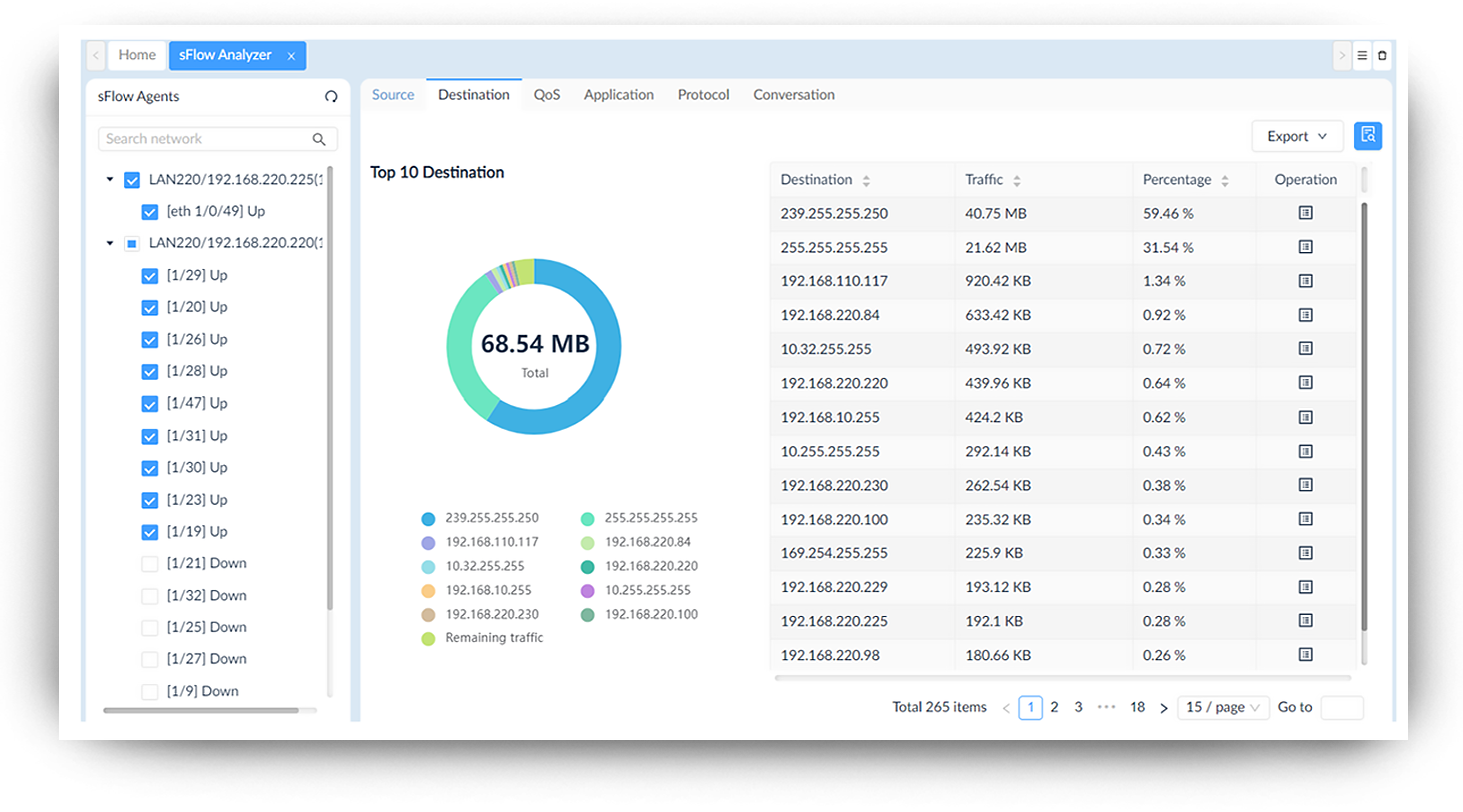
Task: Collapse the LAN220/192.168.220.225 tree node
Action: tap(110, 180)
